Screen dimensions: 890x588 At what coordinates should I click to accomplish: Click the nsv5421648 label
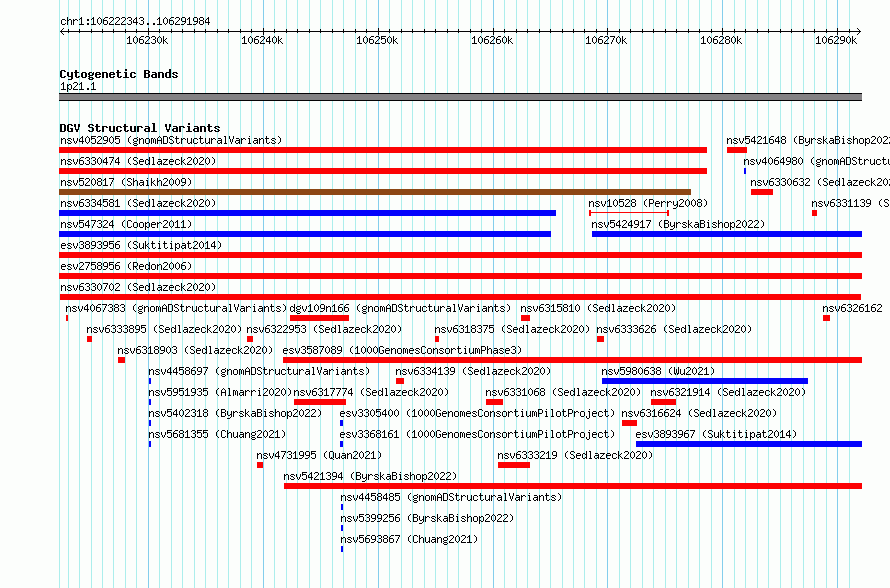[808, 140]
